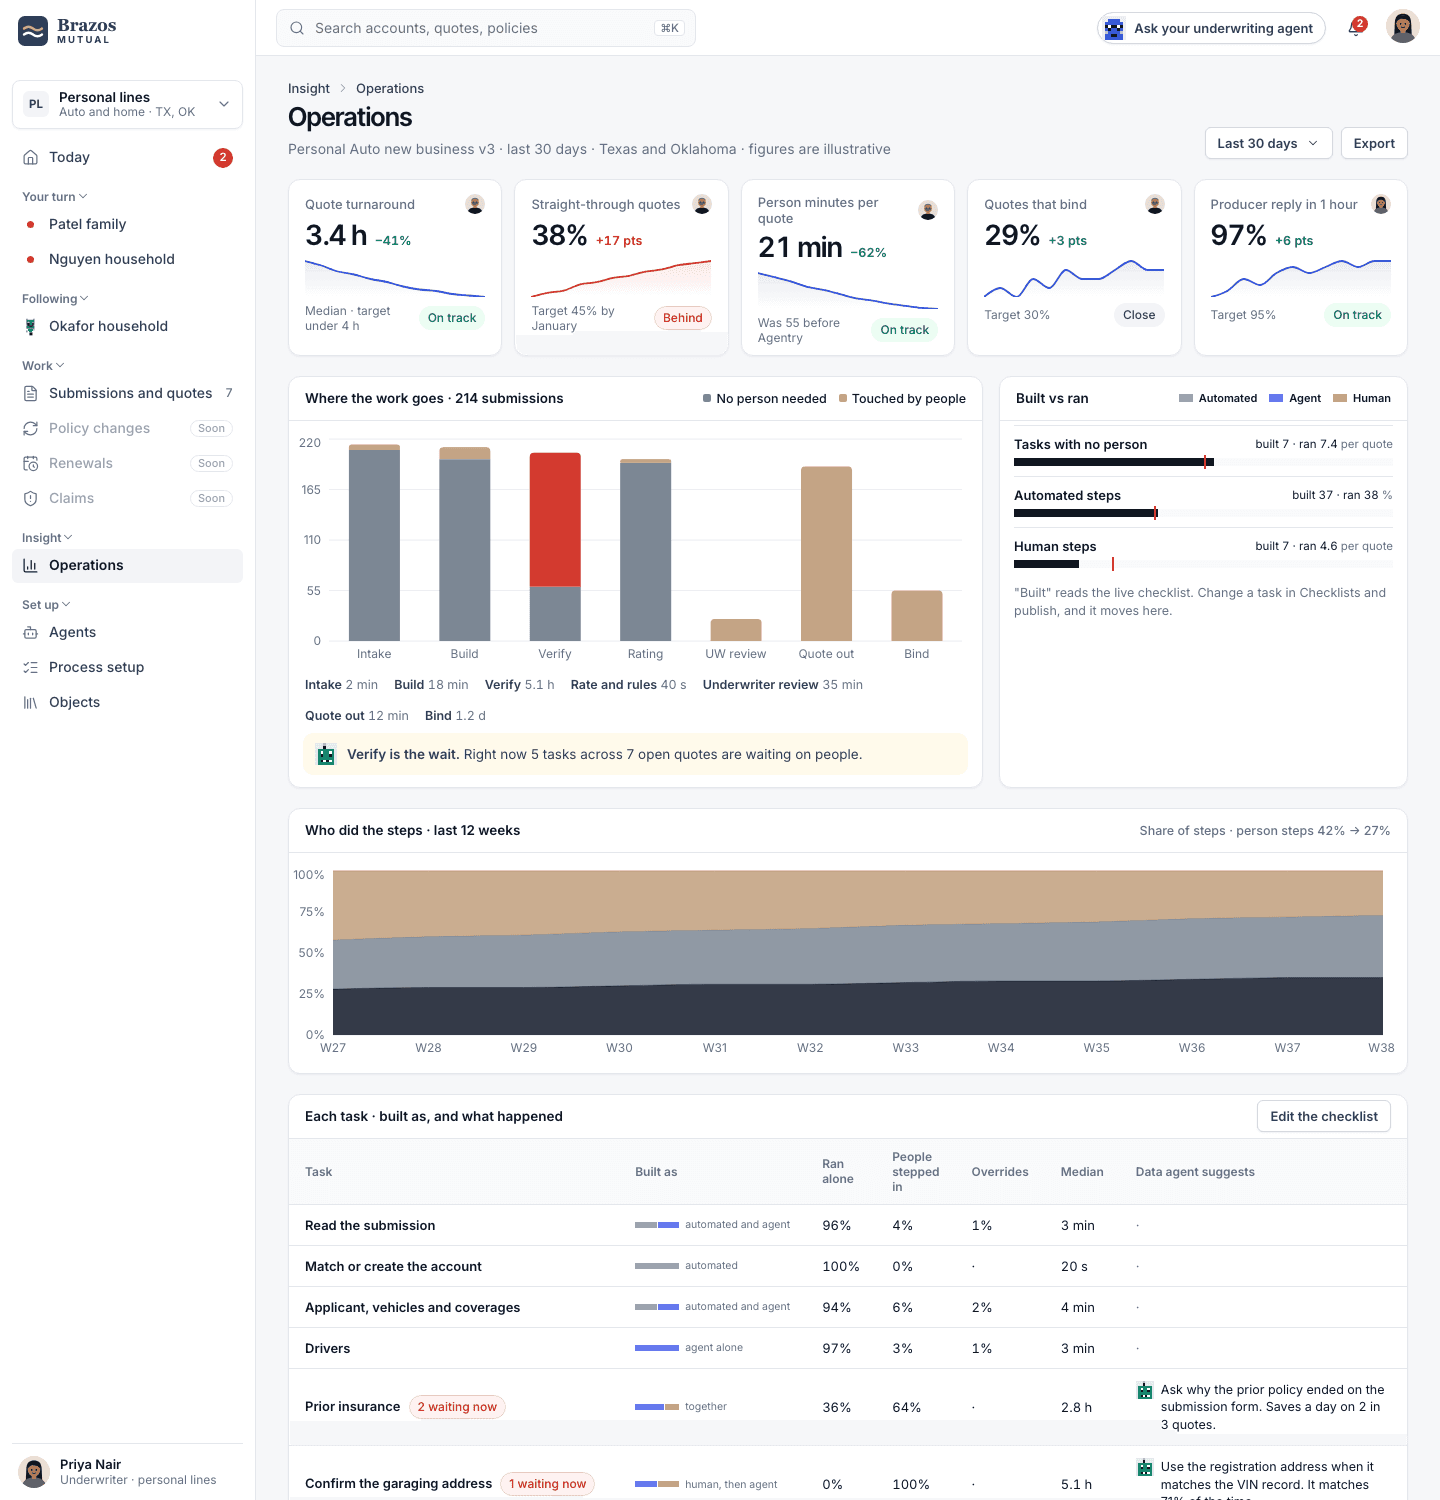Click the owner avatar on Quote turnaround card
Screen dimensions: 1440x1500
point(475,204)
